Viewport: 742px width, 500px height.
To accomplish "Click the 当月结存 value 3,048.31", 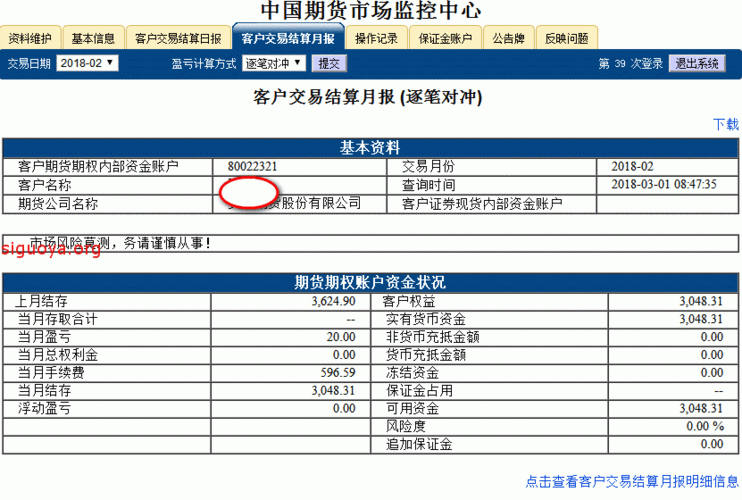I will point(333,391).
